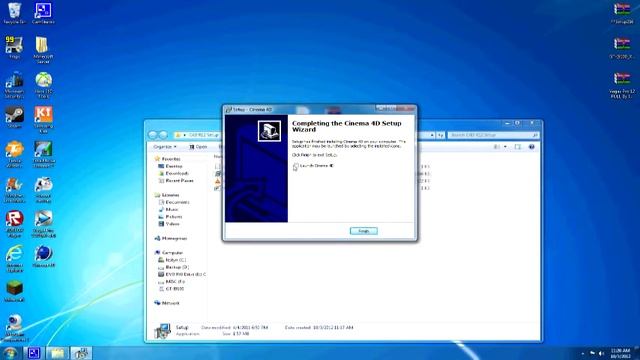Select Recent Places under Favorites

tap(176, 180)
